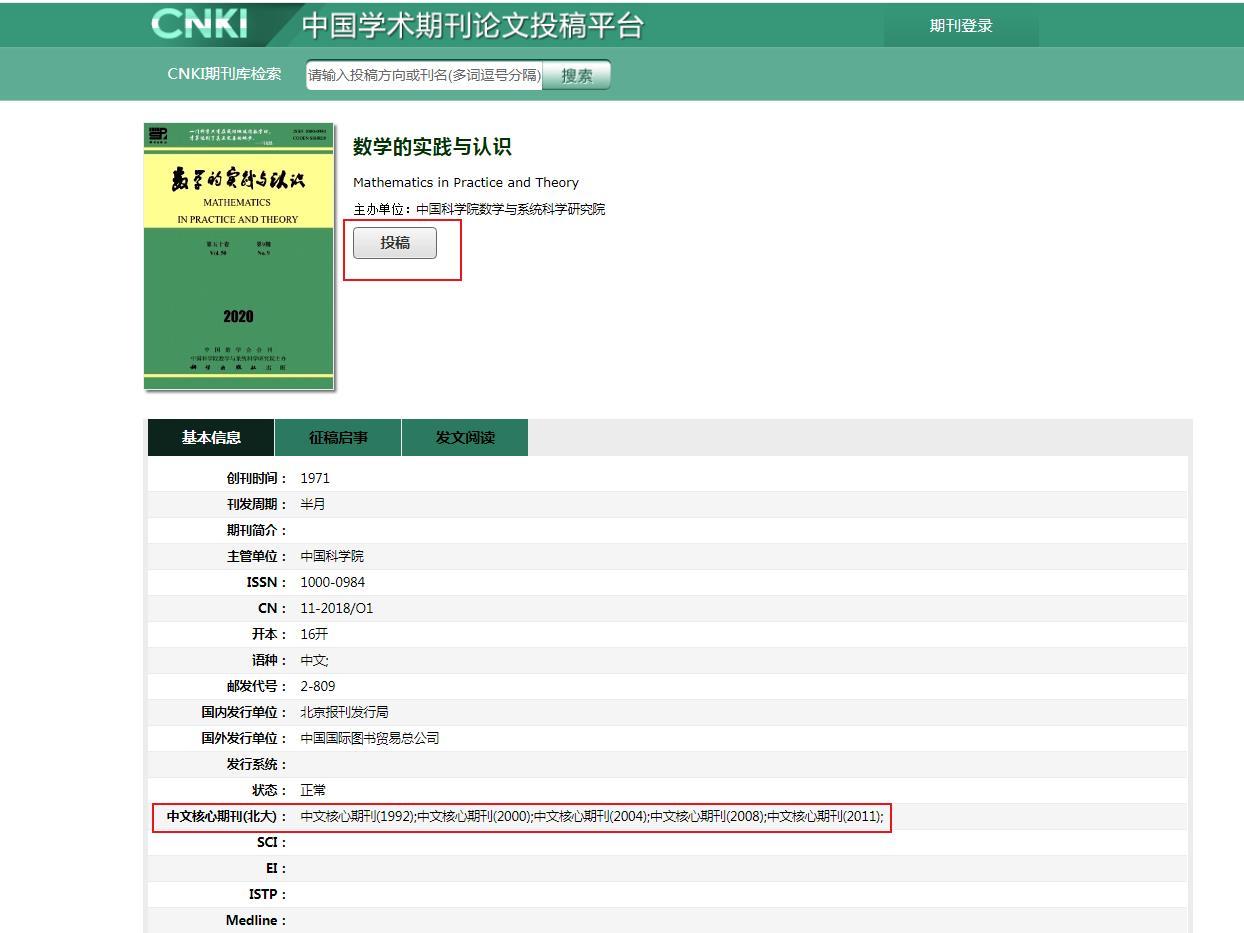Focus the journal search input field
The height and width of the screenshot is (933, 1244).
[x=424, y=75]
